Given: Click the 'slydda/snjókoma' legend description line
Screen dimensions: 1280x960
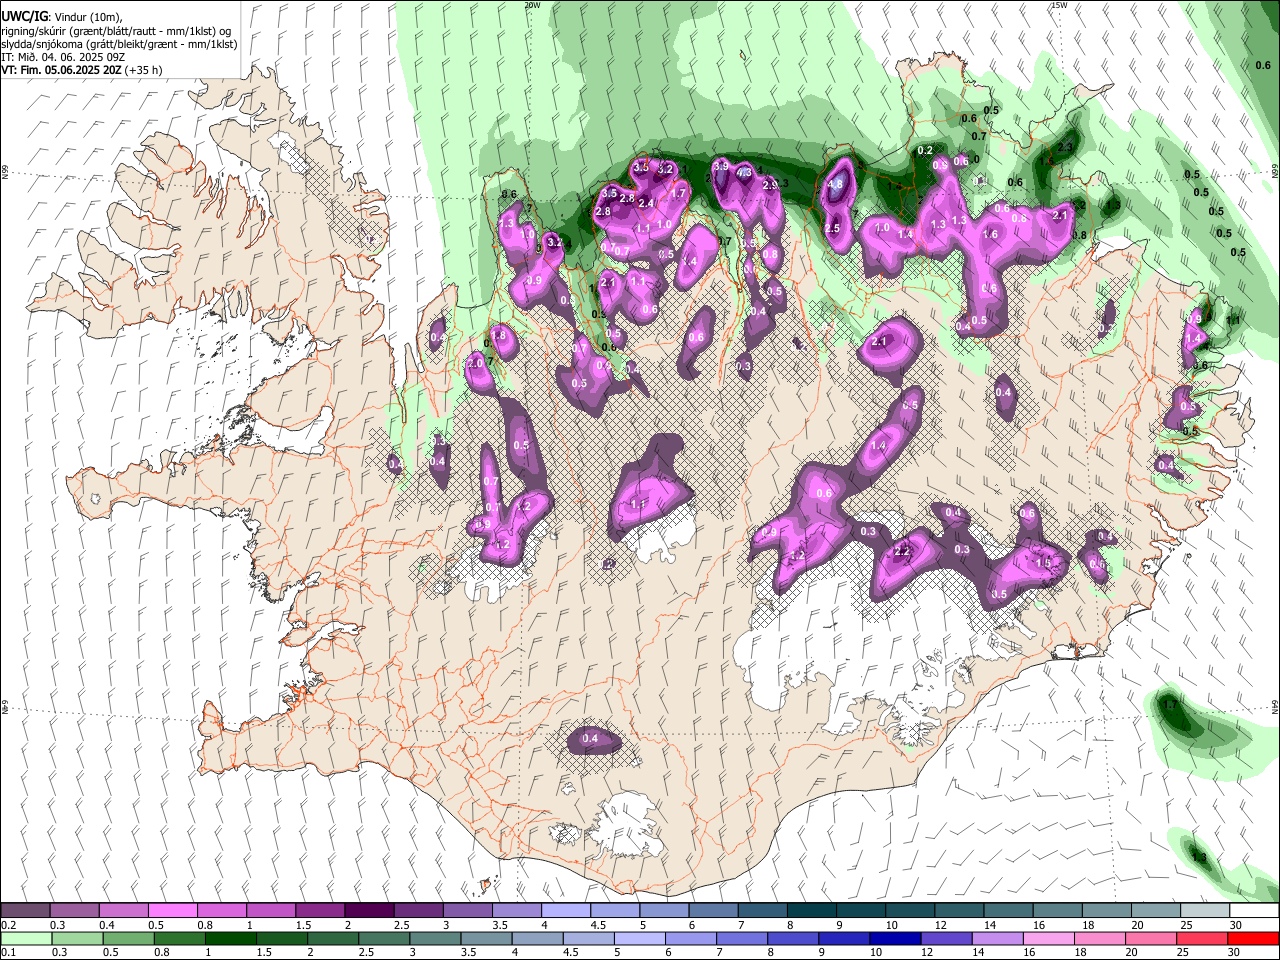Looking at the screenshot, I should pyautogui.click(x=119, y=44).
